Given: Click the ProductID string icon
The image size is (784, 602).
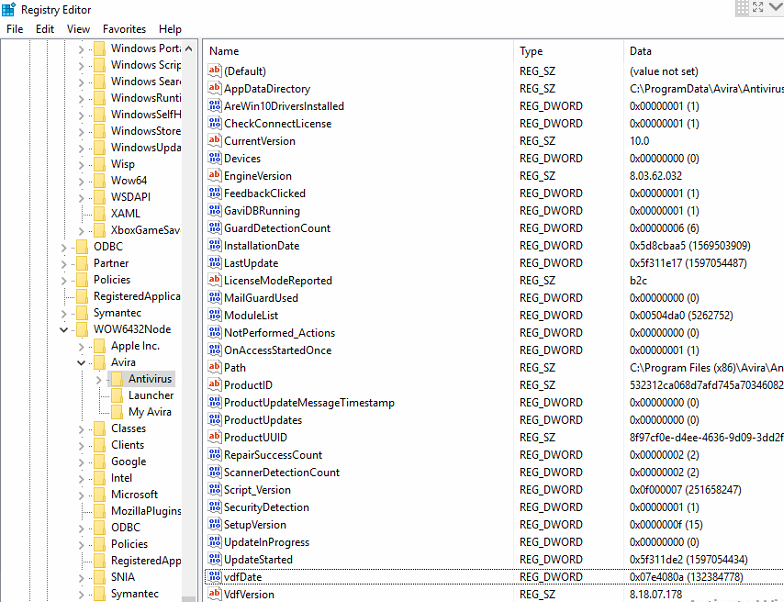Looking at the screenshot, I should pos(214,385).
